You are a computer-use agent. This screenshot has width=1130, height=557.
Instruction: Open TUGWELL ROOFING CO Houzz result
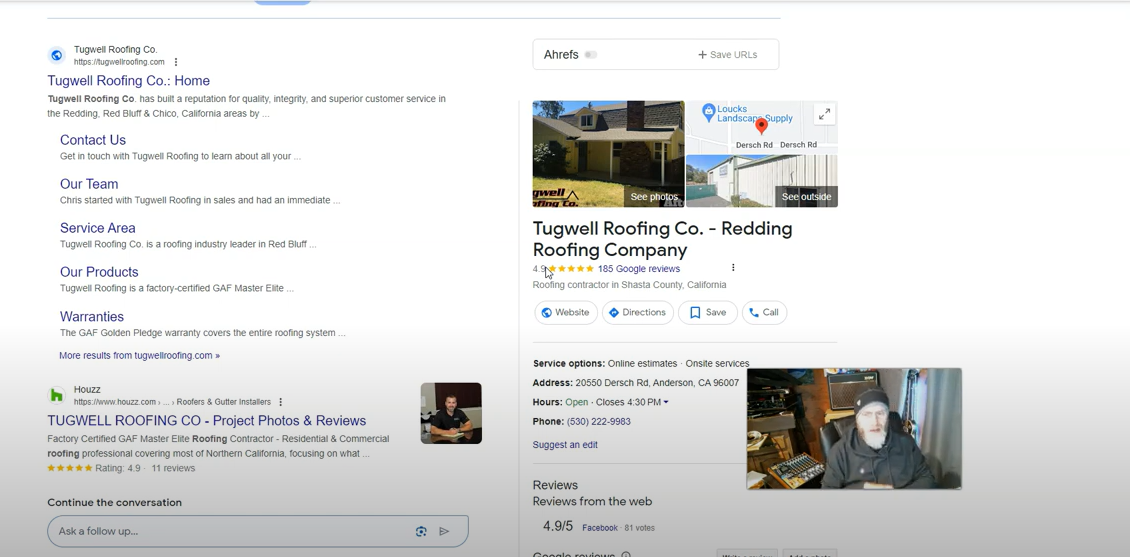(207, 421)
